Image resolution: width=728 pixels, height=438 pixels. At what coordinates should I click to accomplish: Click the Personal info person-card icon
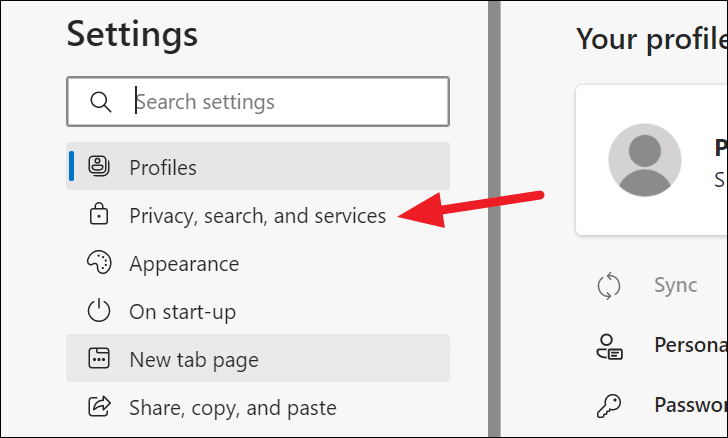pos(609,346)
